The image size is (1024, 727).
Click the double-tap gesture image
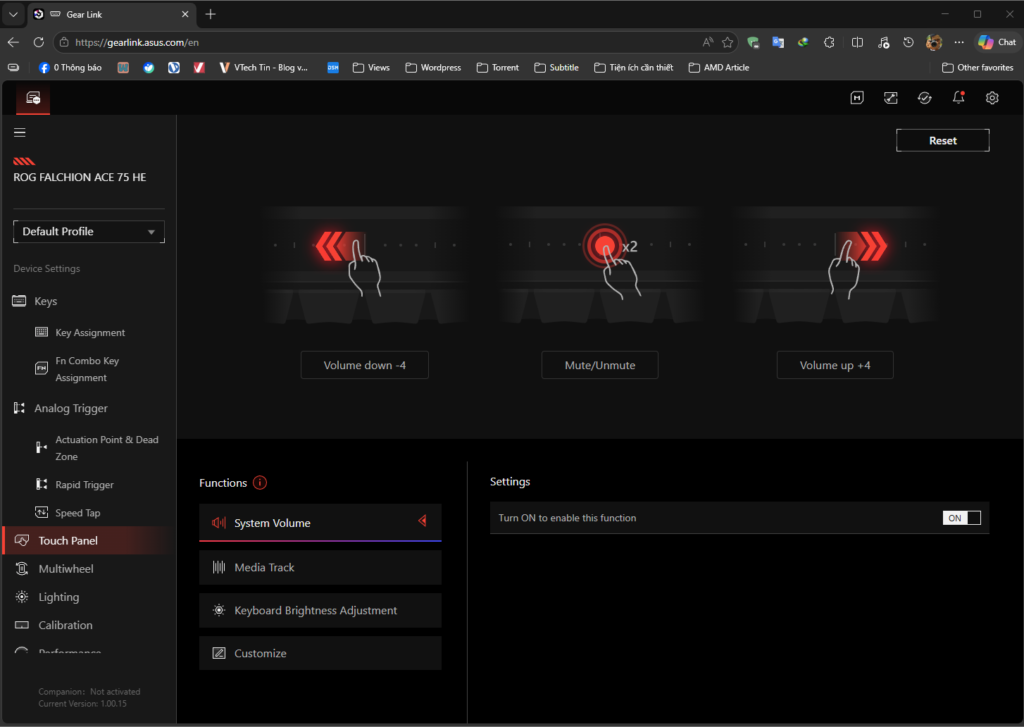point(601,264)
